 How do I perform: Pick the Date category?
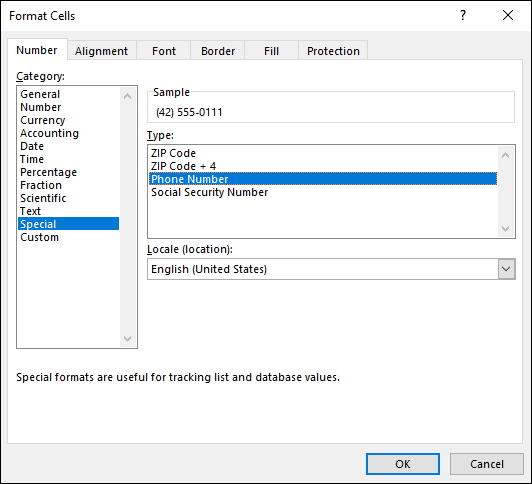(x=68, y=146)
